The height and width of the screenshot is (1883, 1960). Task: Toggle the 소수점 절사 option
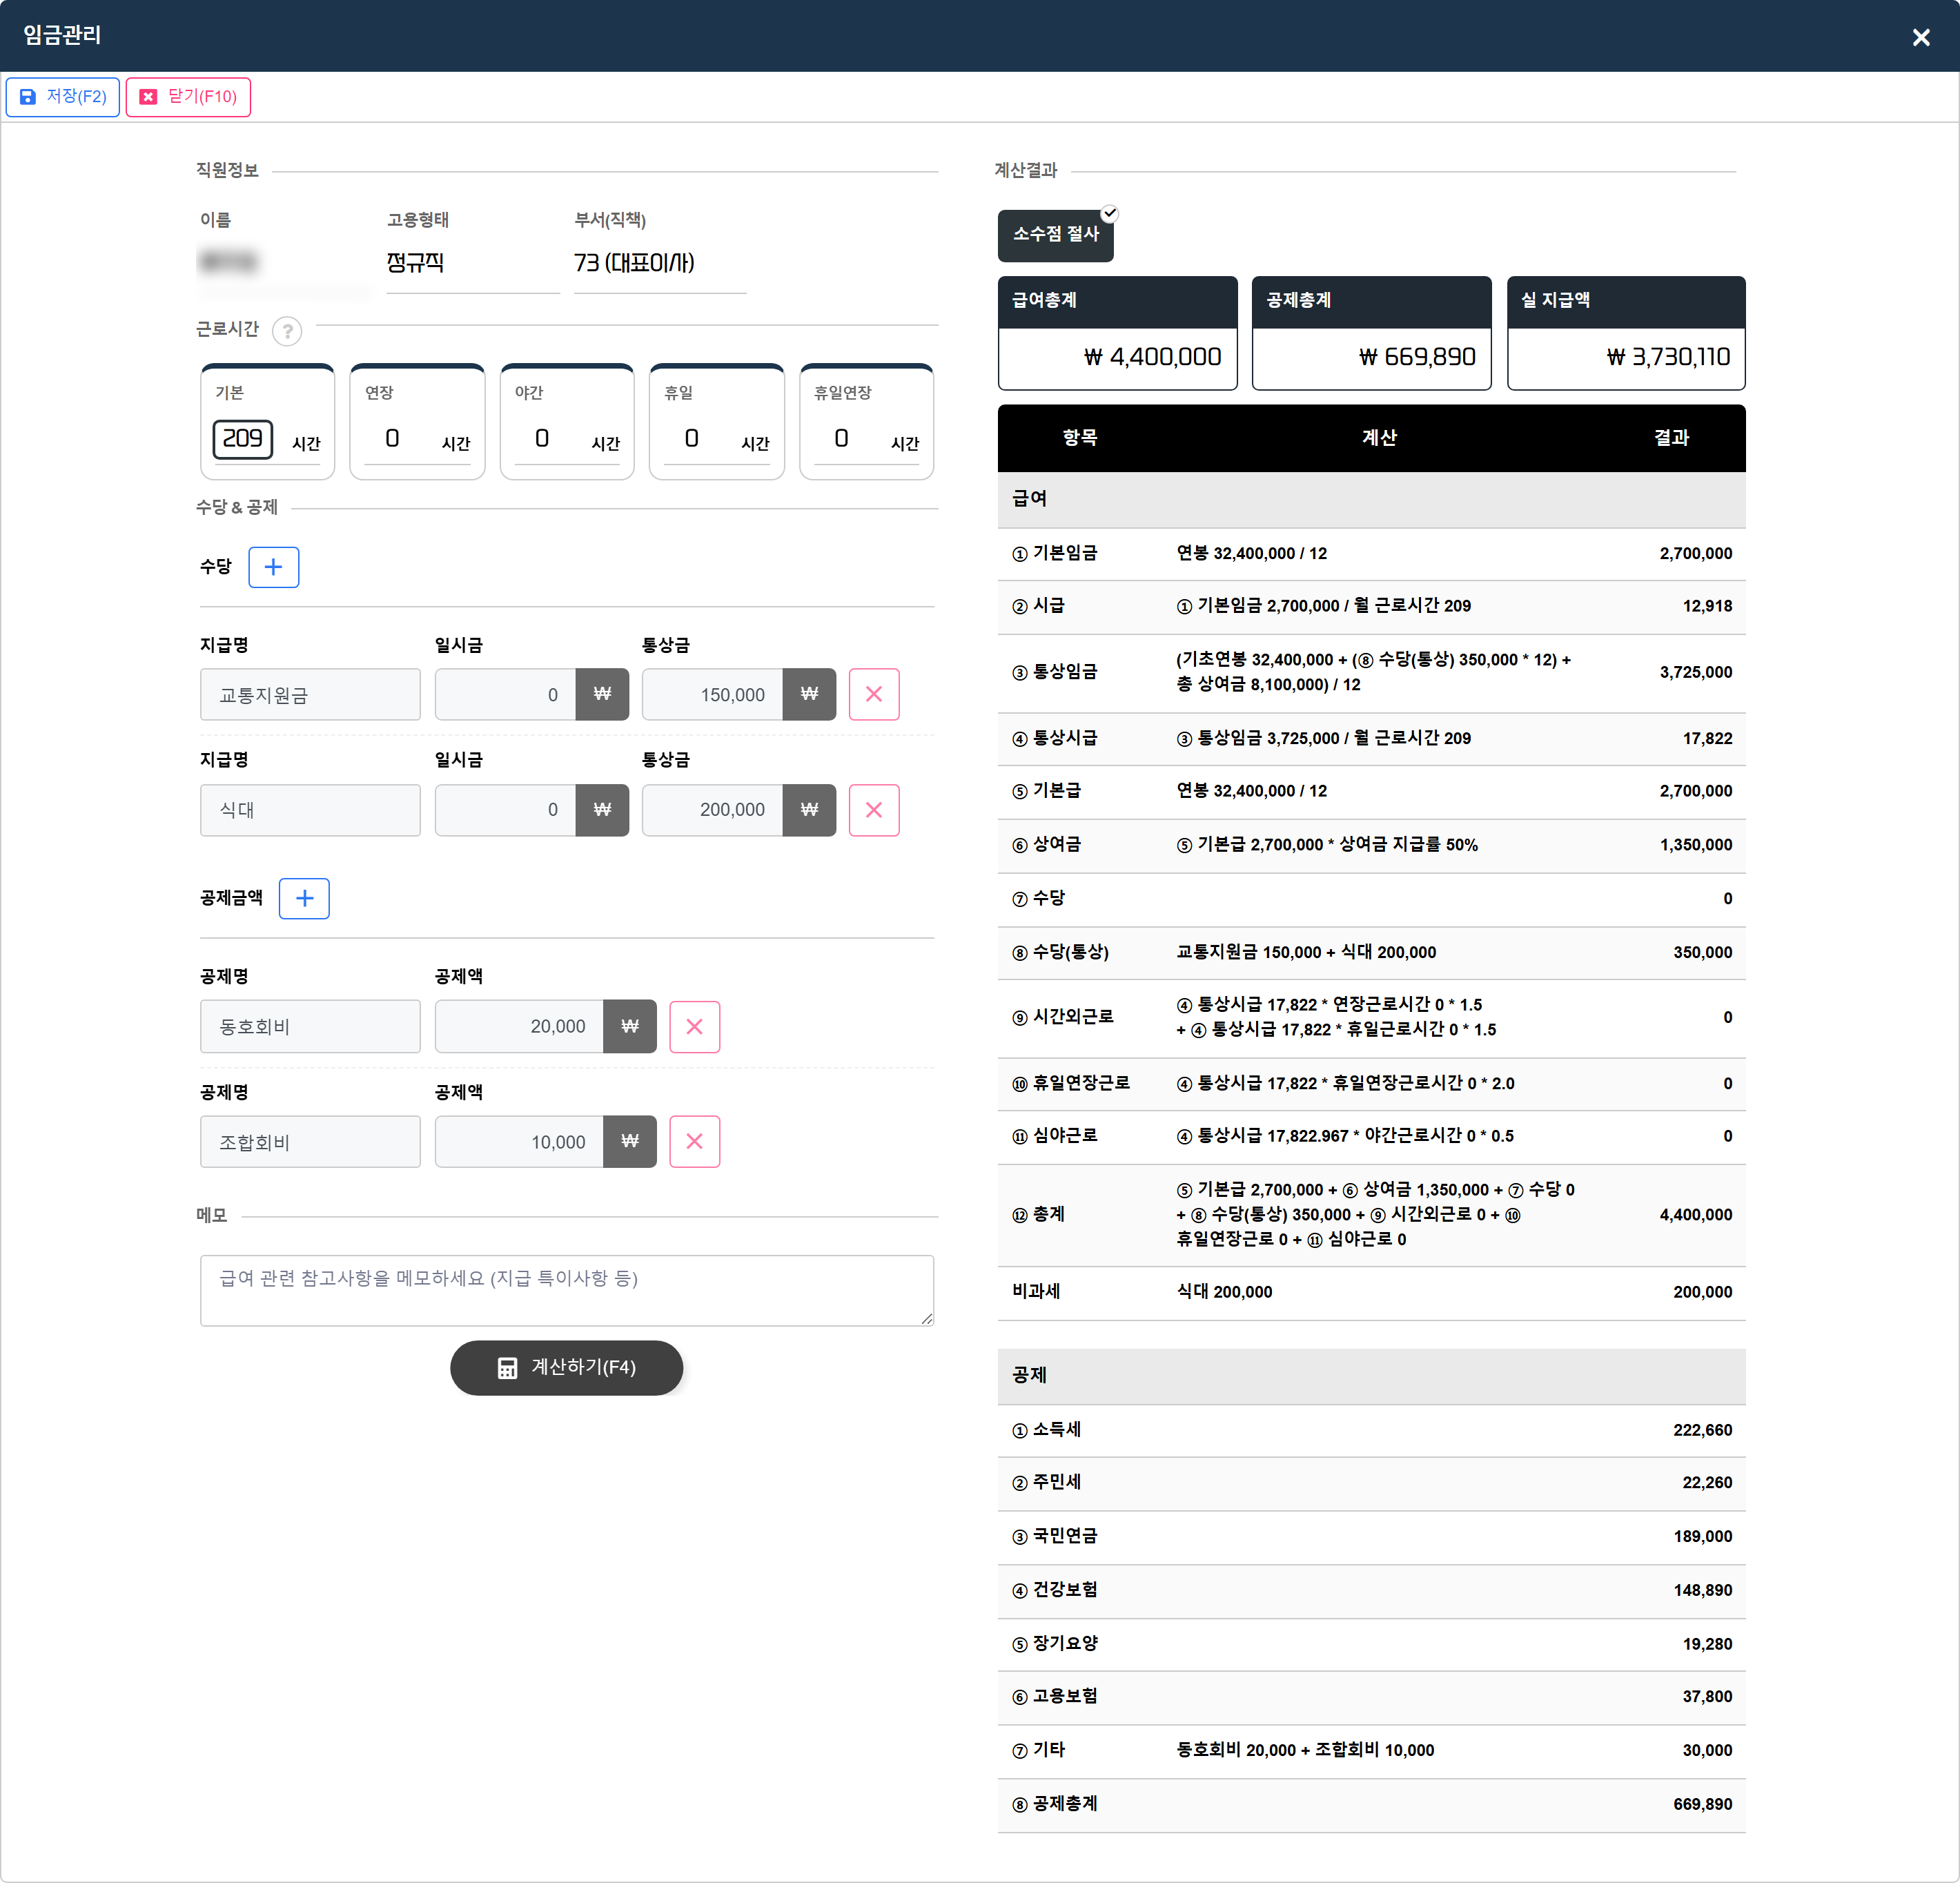[x=1055, y=235]
